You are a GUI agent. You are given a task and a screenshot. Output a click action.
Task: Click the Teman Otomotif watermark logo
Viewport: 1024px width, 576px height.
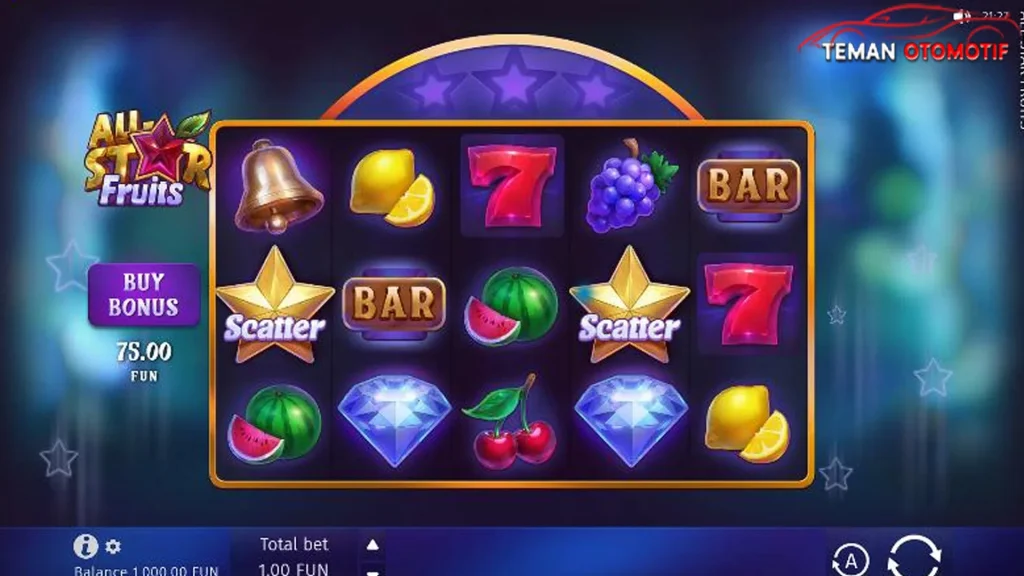point(911,34)
